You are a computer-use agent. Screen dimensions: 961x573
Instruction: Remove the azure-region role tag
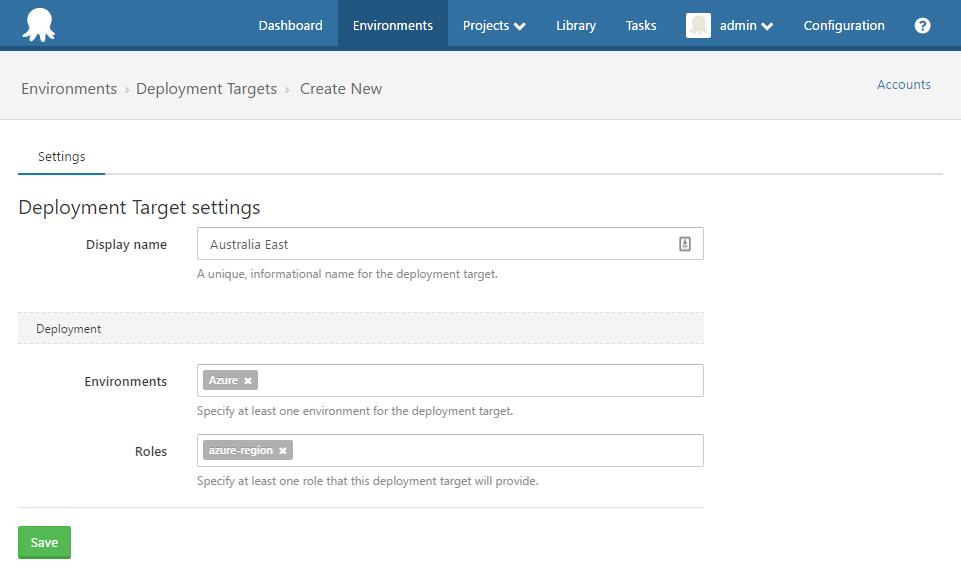[x=283, y=451]
